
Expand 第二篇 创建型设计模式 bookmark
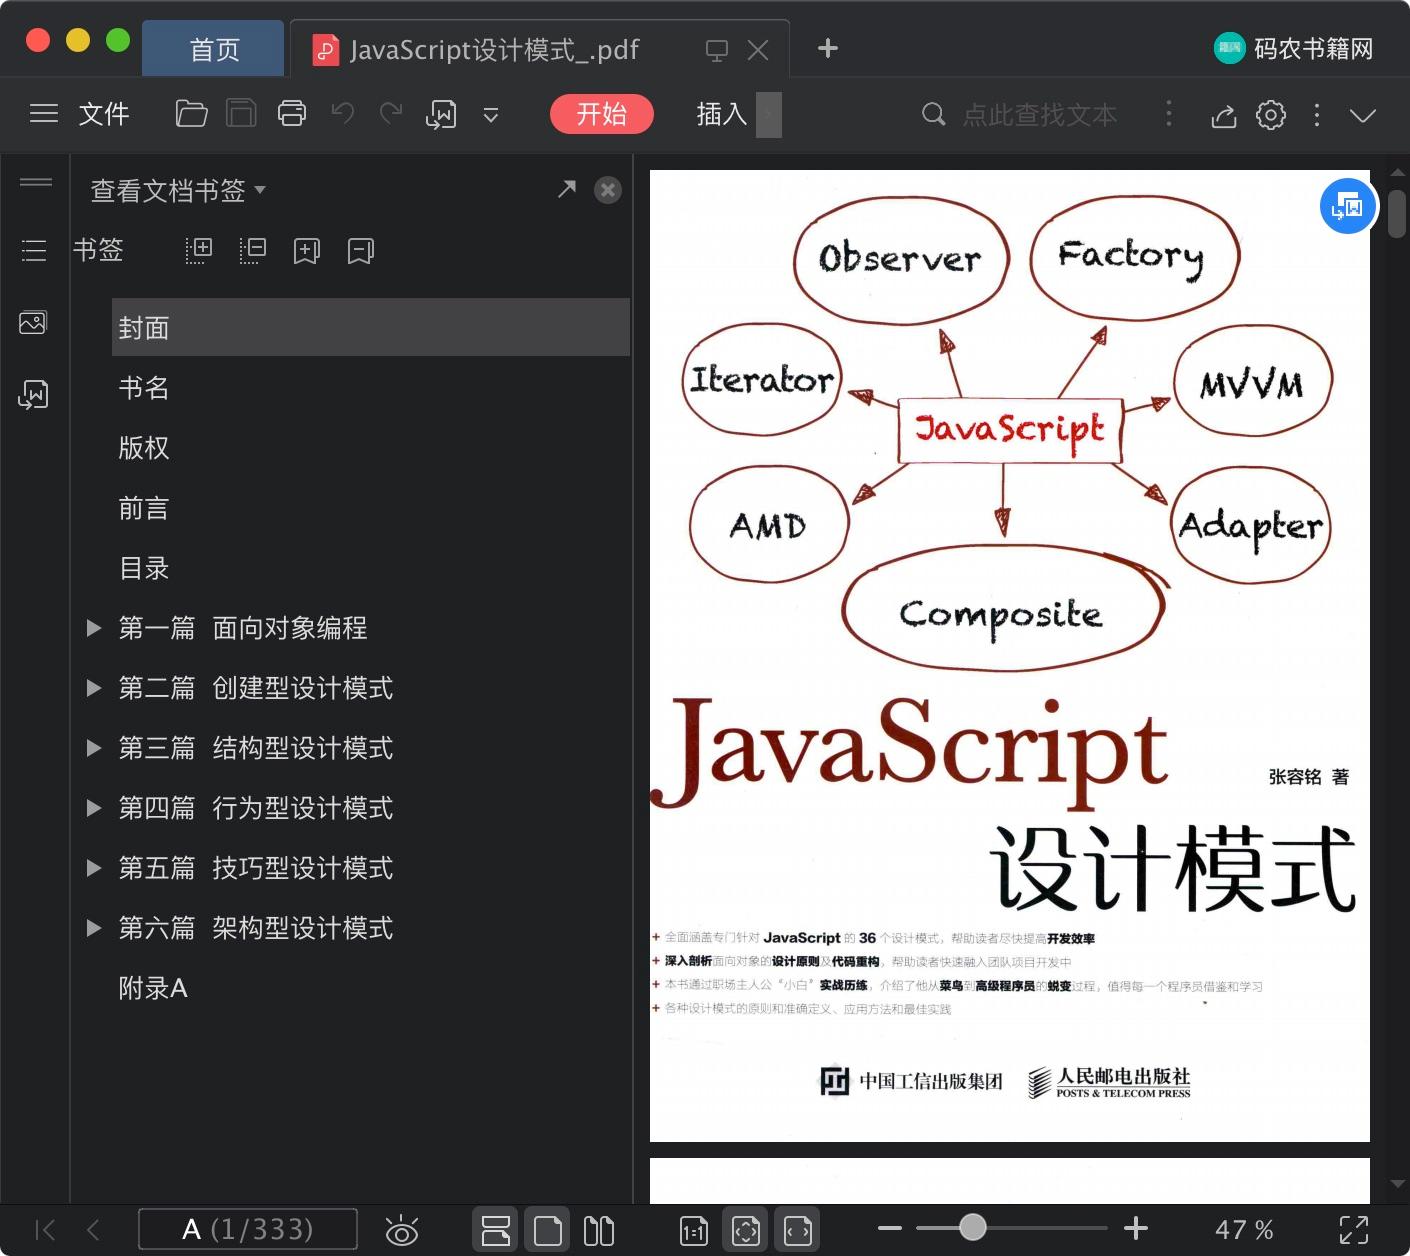(x=94, y=688)
